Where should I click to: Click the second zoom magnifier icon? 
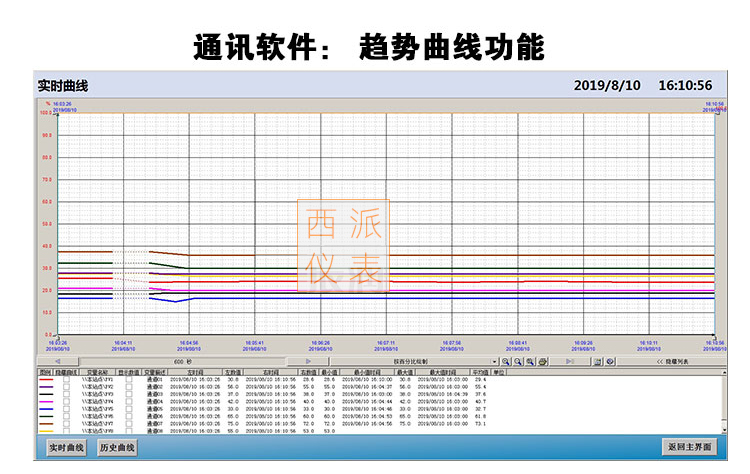[518, 361]
